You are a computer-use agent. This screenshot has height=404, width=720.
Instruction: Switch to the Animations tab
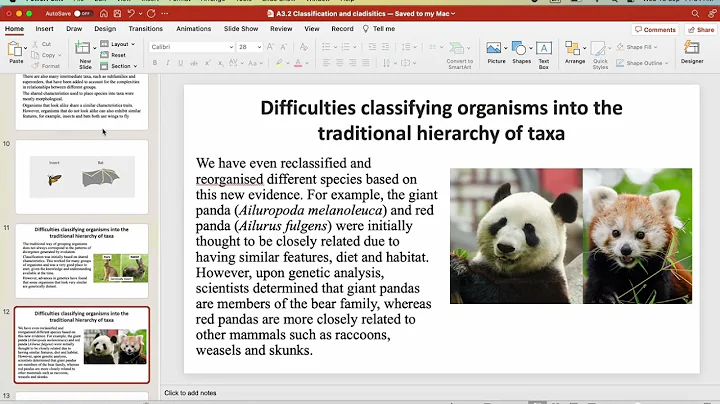pos(194,28)
